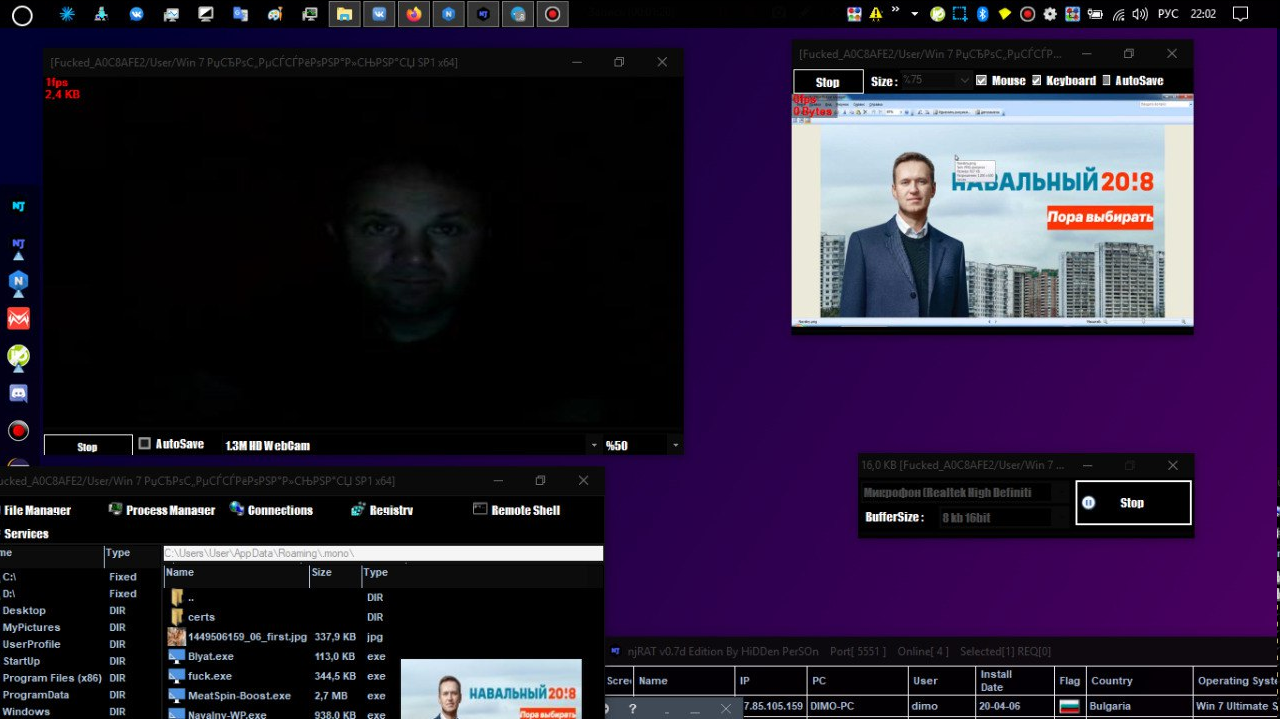Viewport: 1280px width, 719px height.
Task: Toggle the Mouse checkbox in remote desktop window
Action: 981,80
